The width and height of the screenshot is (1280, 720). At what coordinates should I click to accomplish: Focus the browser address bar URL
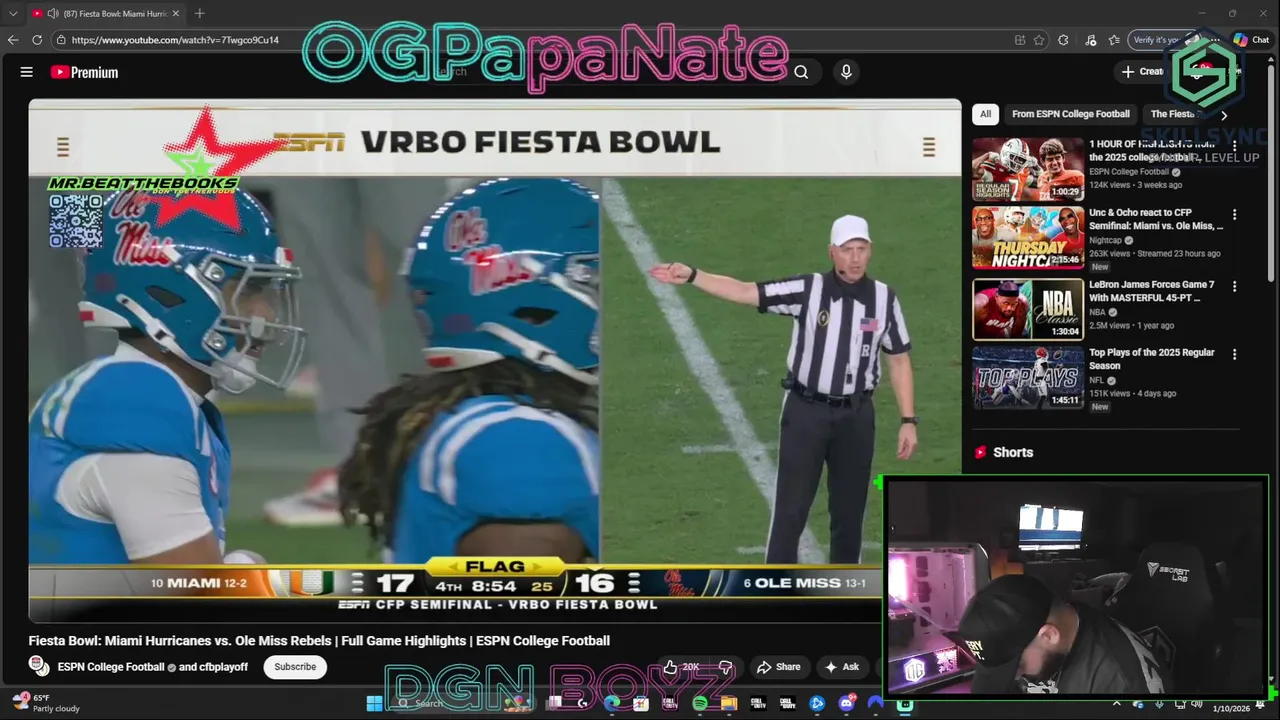tap(175, 40)
